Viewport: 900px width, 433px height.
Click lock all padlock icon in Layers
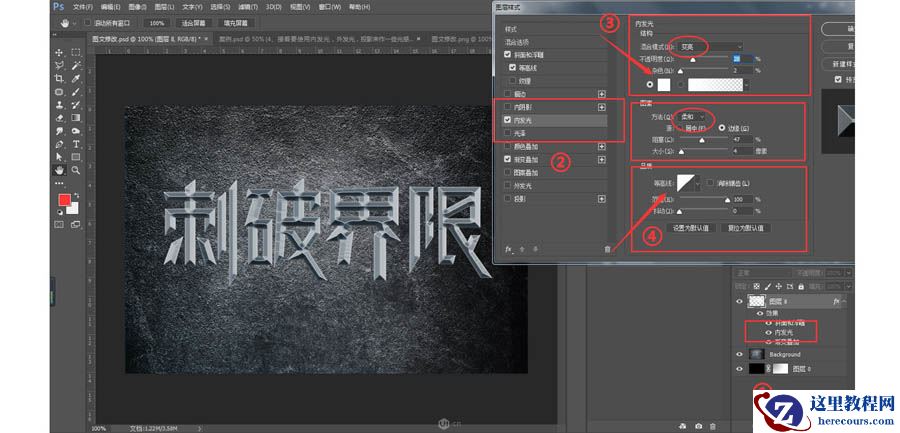click(x=801, y=286)
